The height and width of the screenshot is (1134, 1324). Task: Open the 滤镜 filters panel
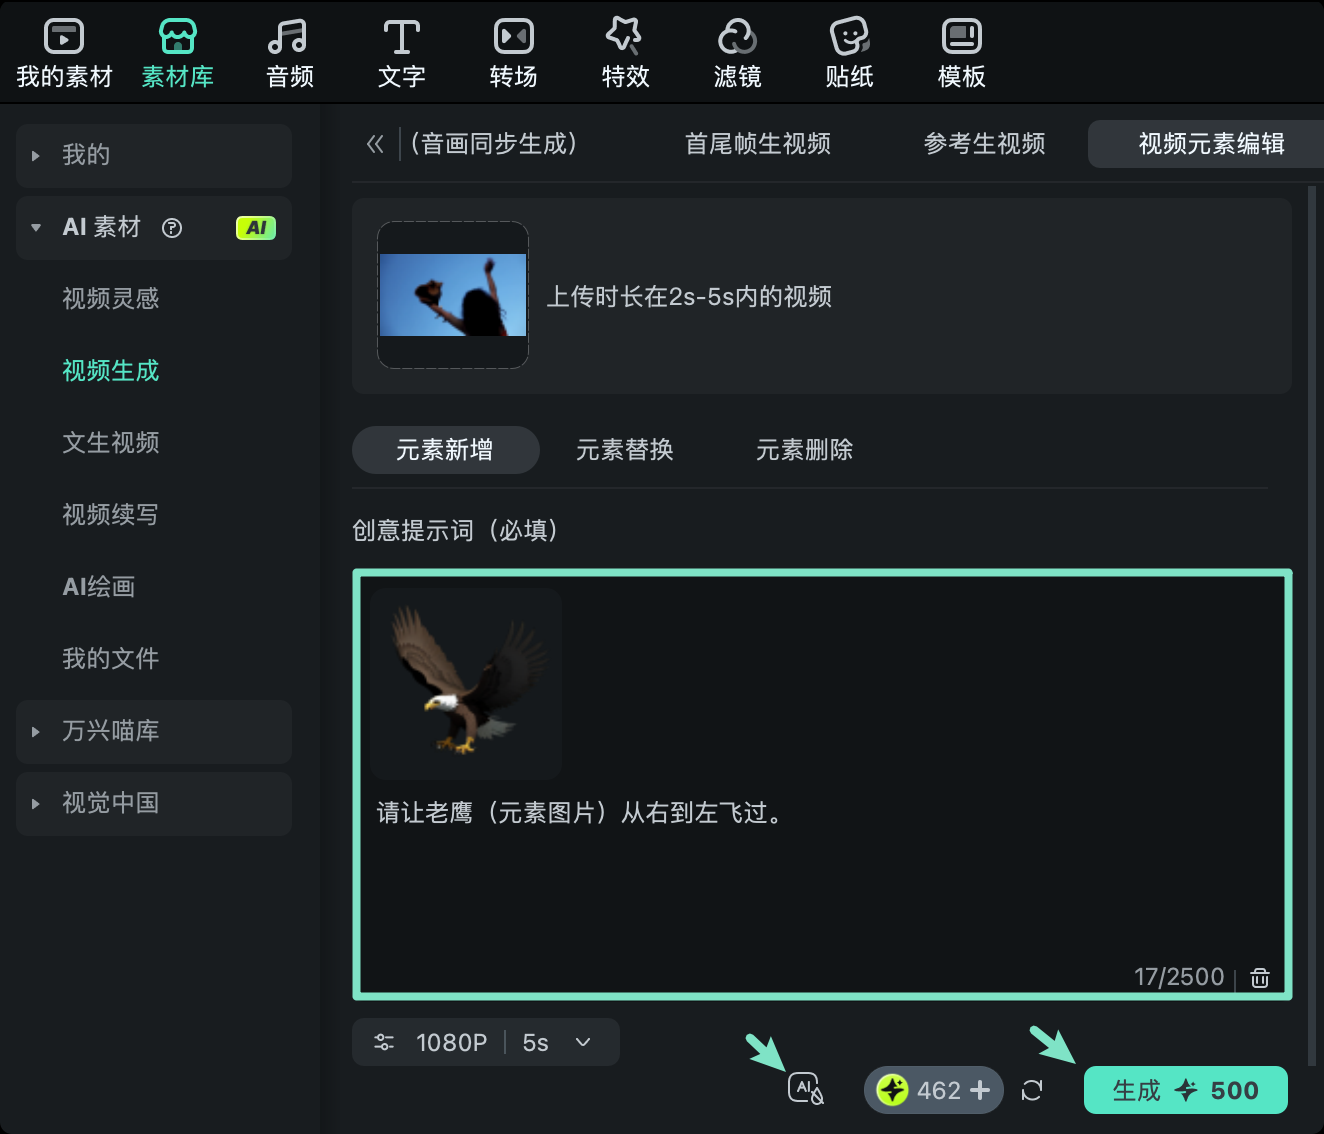pos(737,52)
